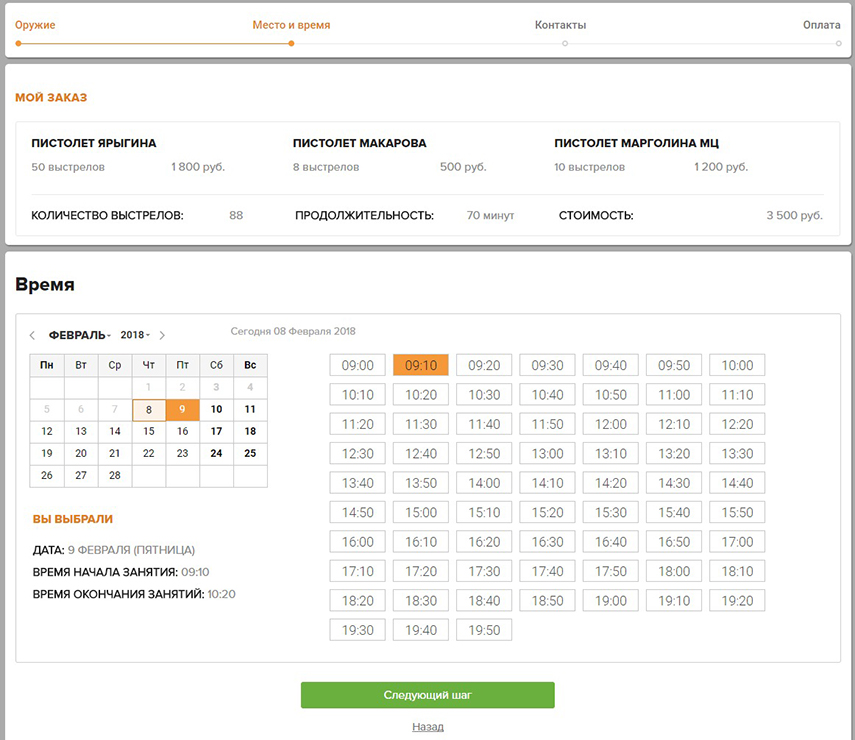Pick February 17 on the calendar
Image resolution: width=855 pixels, height=740 pixels.
pyautogui.click(x=216, y=431)
